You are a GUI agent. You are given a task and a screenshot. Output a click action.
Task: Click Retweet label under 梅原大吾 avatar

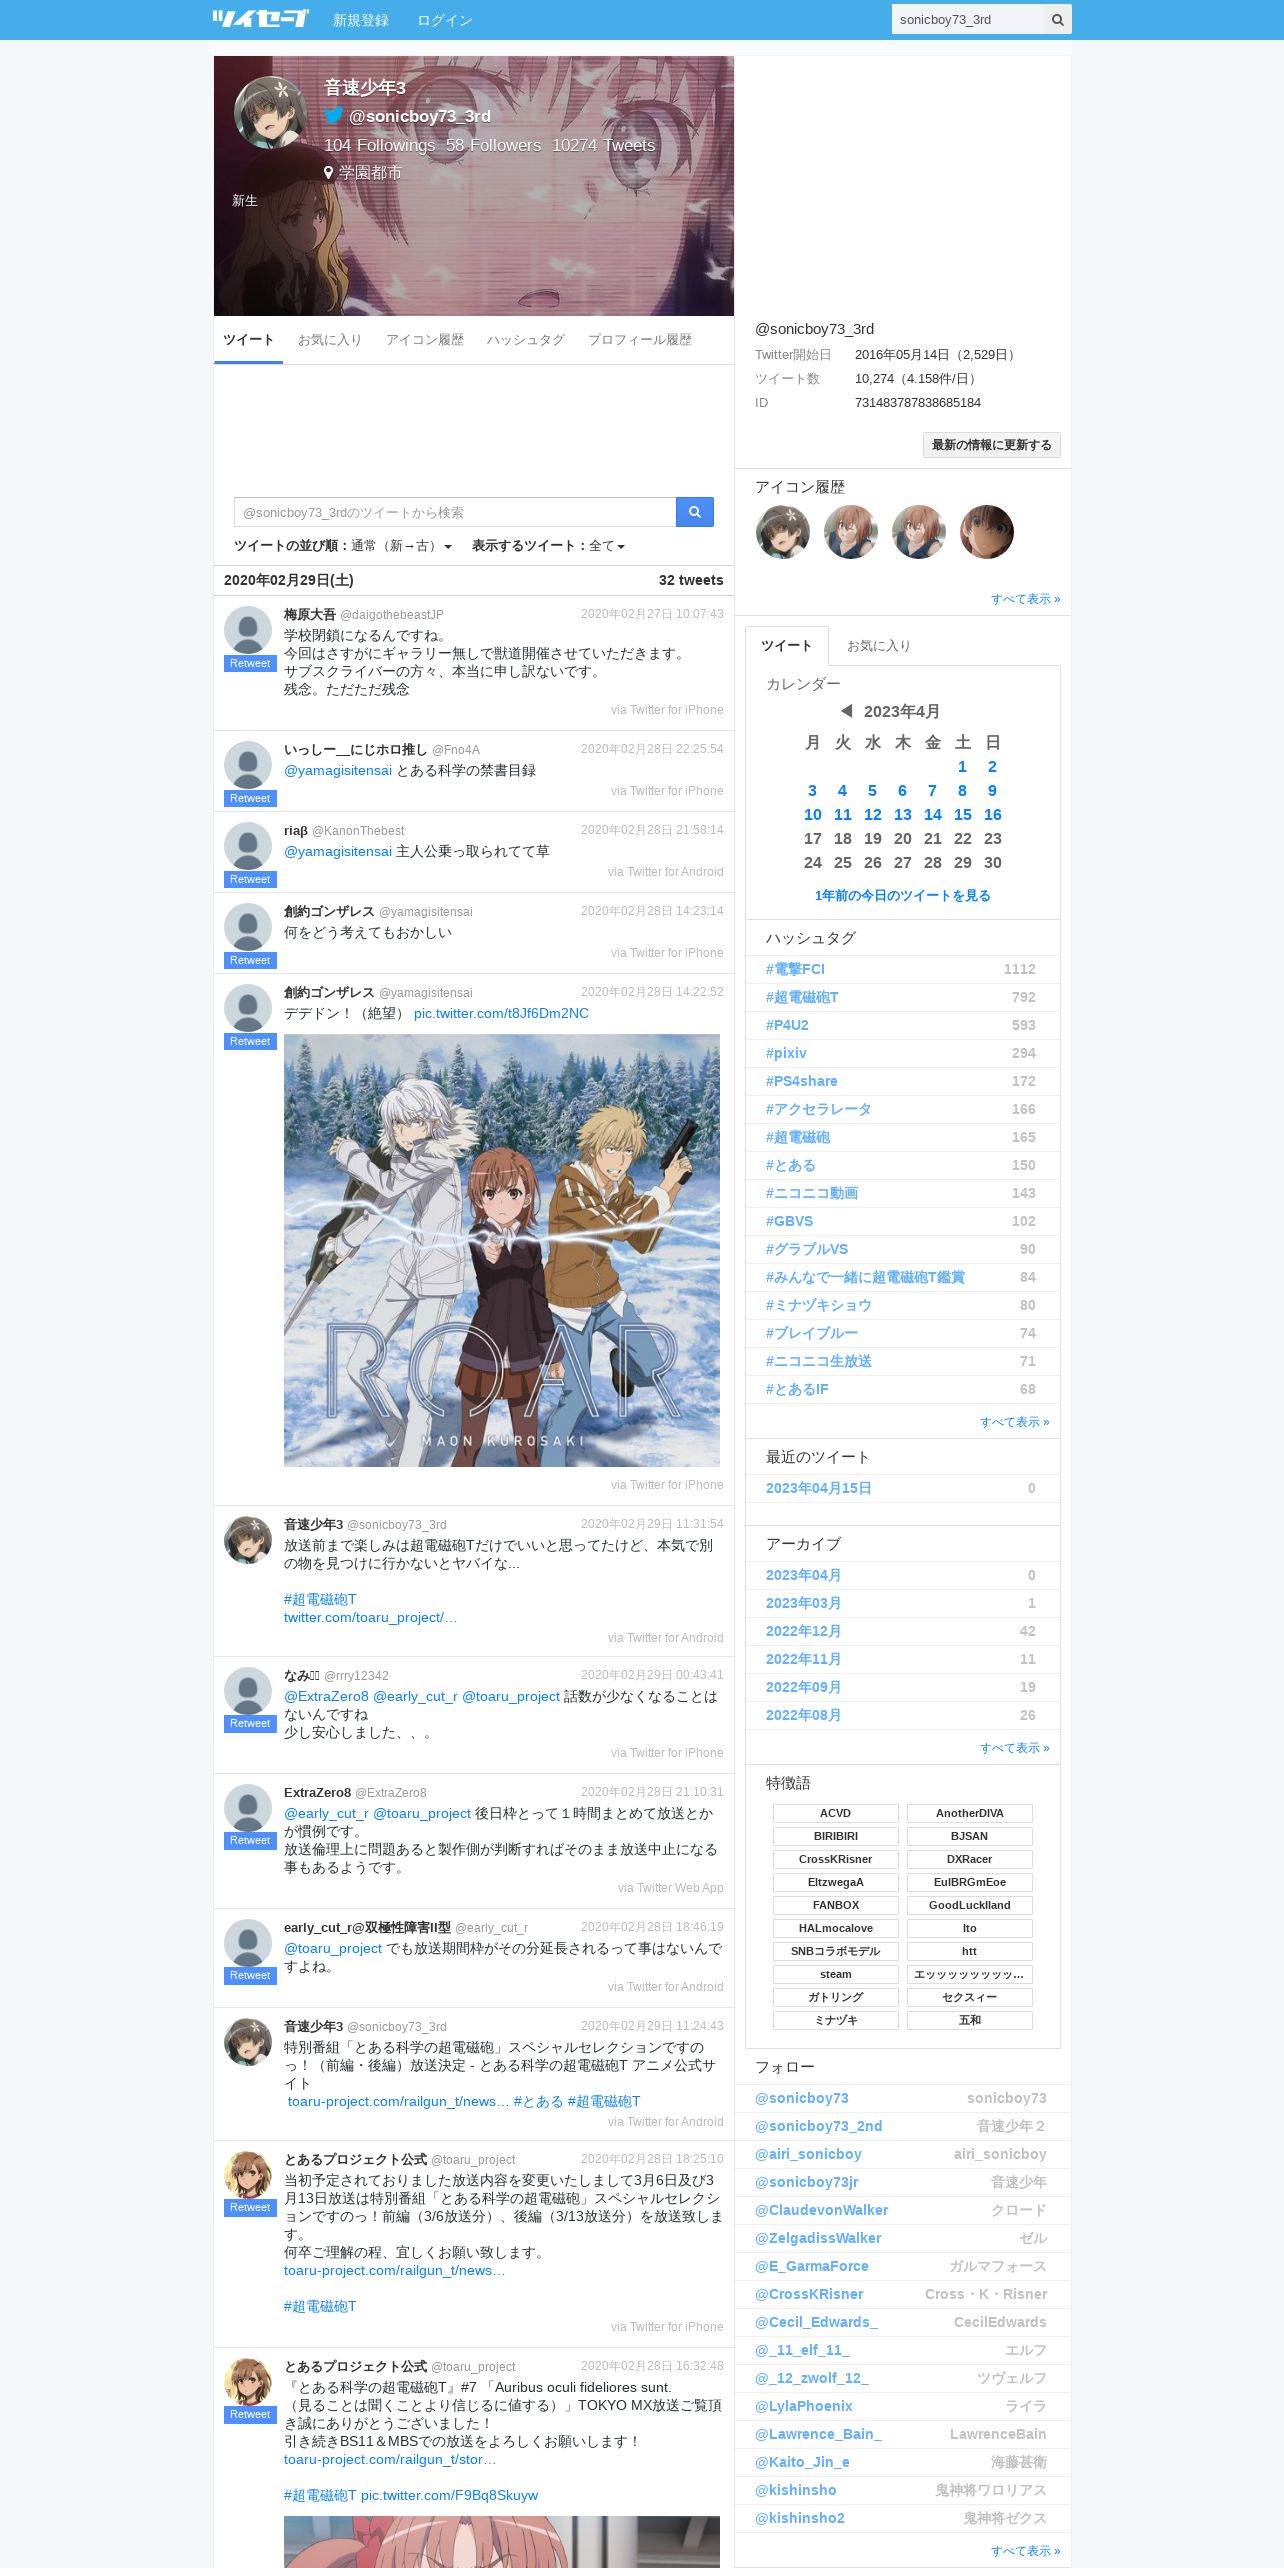[x=250, y=664]
